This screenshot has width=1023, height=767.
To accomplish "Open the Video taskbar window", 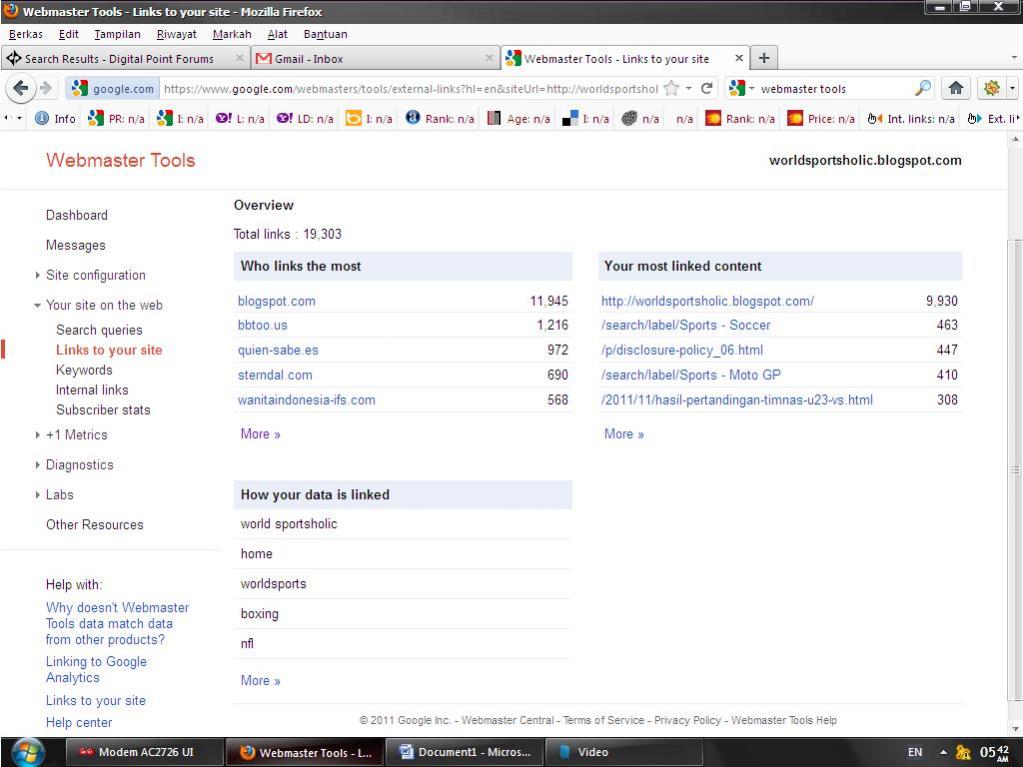I will (623, 752).
